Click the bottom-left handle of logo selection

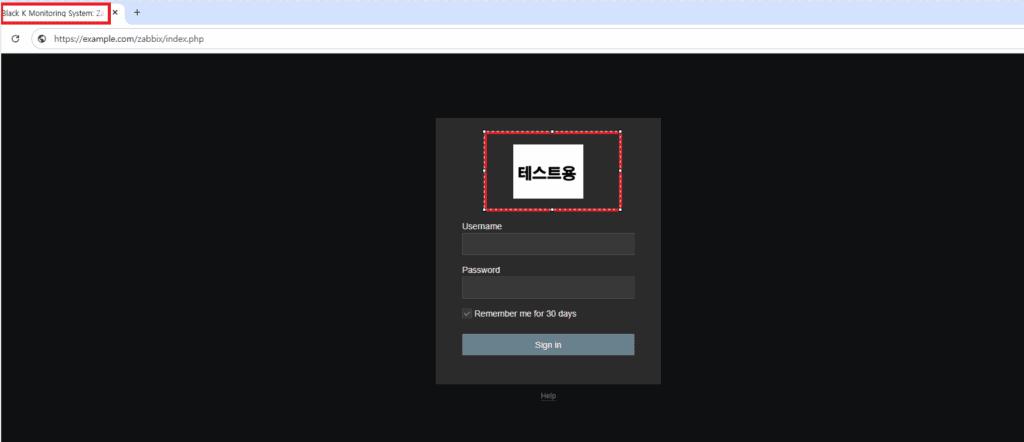485,210
